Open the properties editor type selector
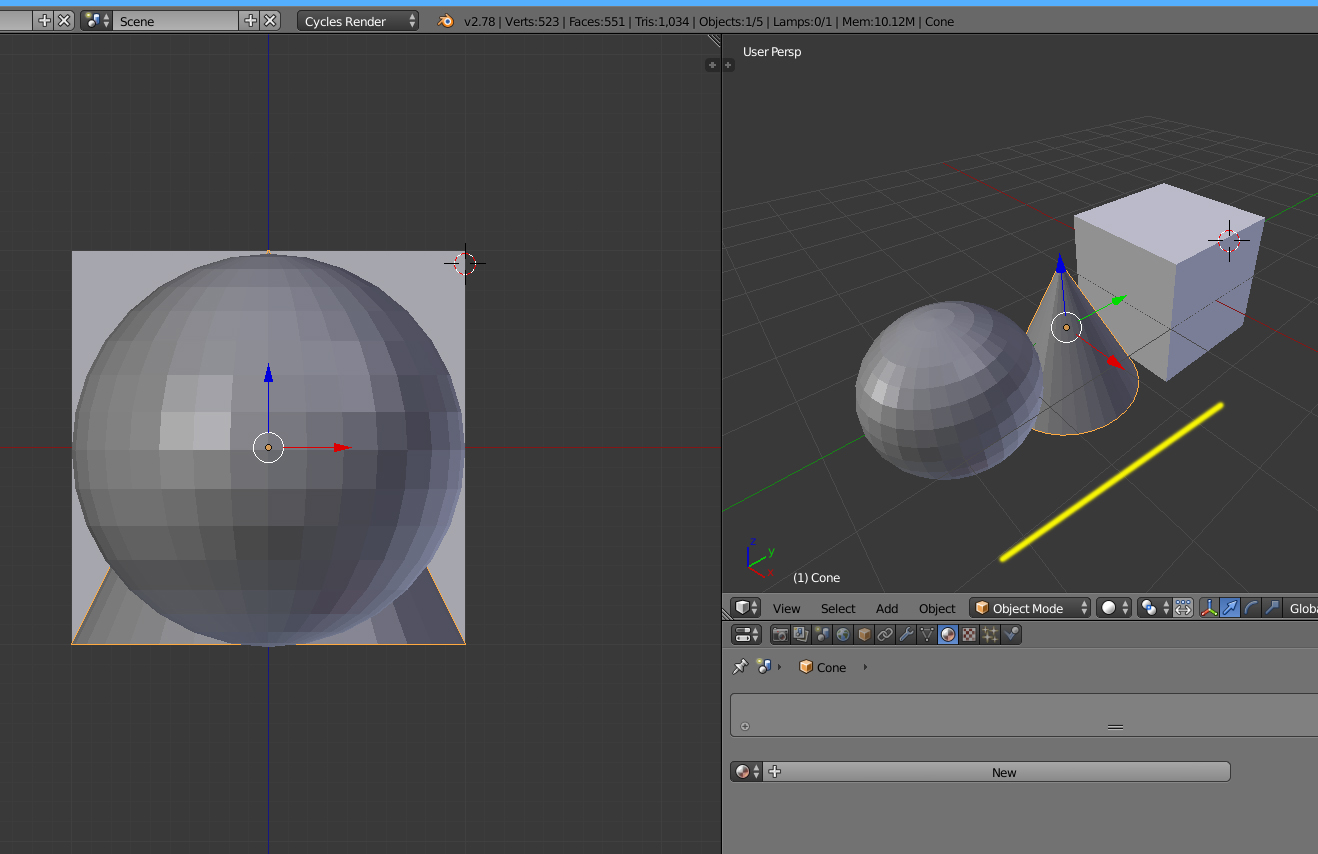Screen dimensions: 1318x854 (x=746, y=634)
